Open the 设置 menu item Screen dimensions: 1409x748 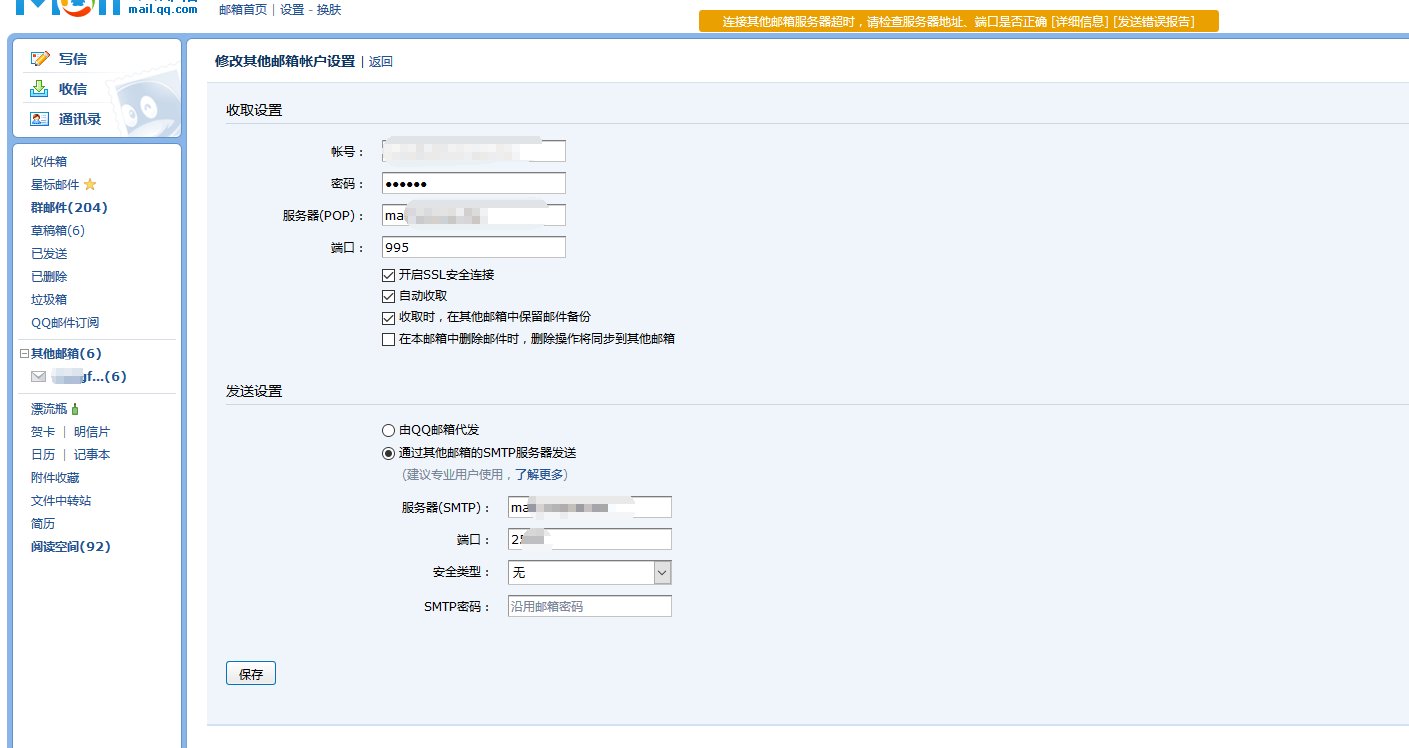(290, 9)
